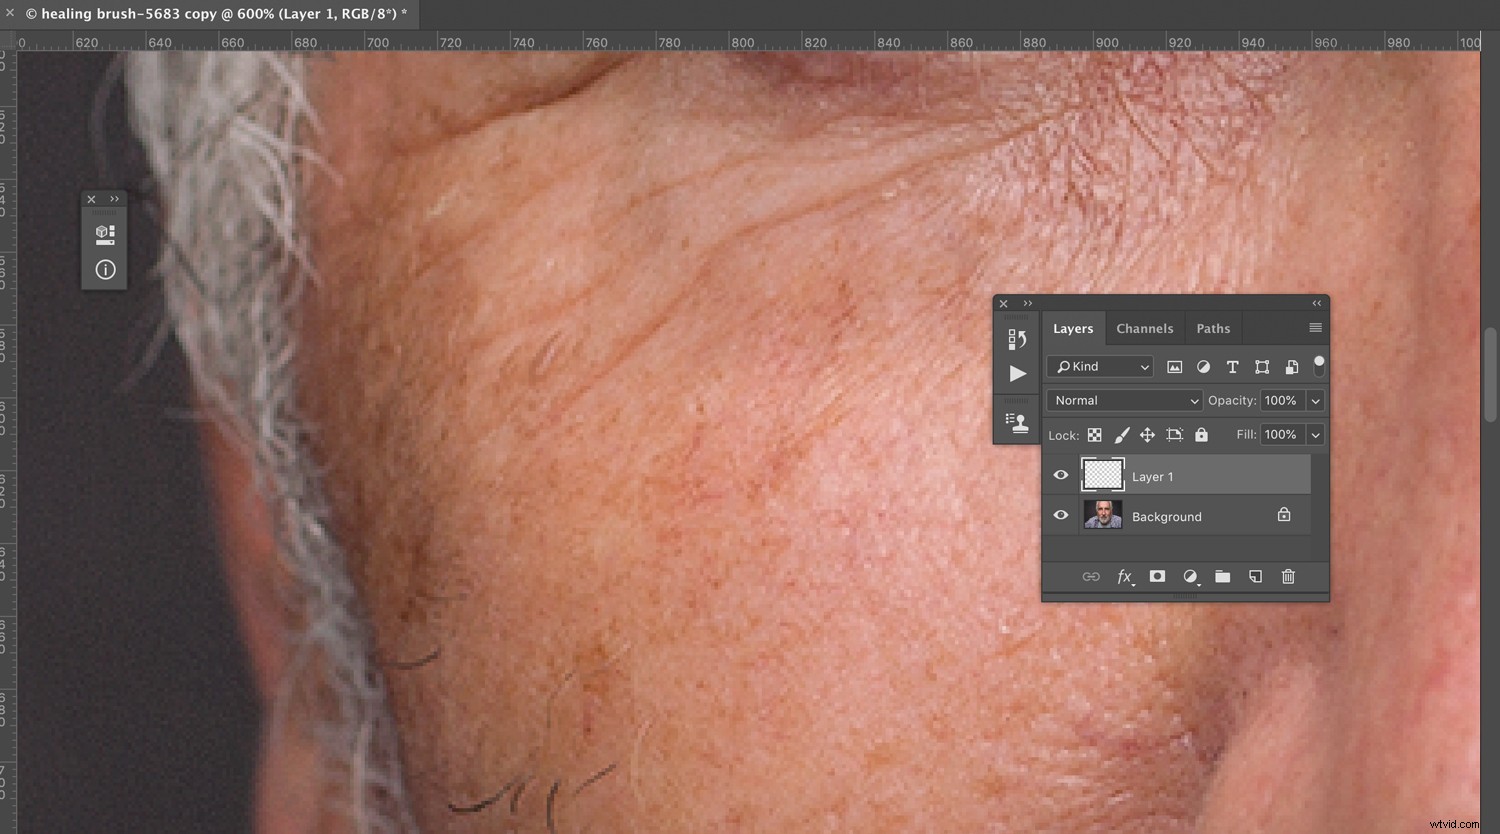The width and height of the screenshot is (1500, 834).
Task: Open the blend mode dropdown
Action: [1123, 400]
